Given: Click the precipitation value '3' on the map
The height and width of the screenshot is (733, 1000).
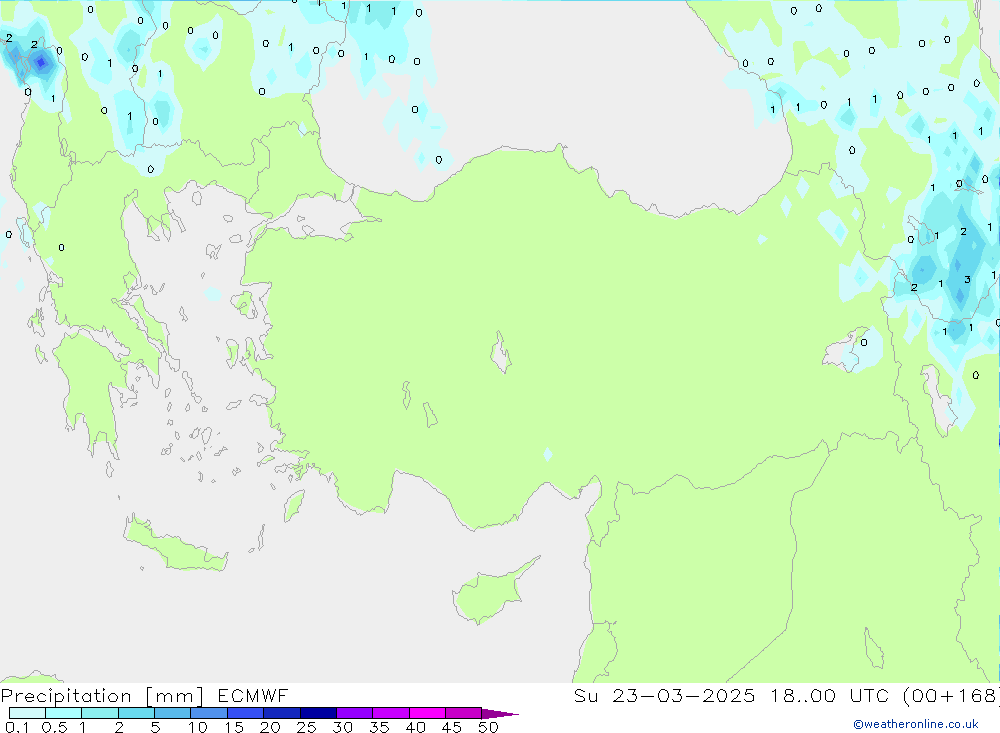Looking at the screenshot, I should 967,280.
